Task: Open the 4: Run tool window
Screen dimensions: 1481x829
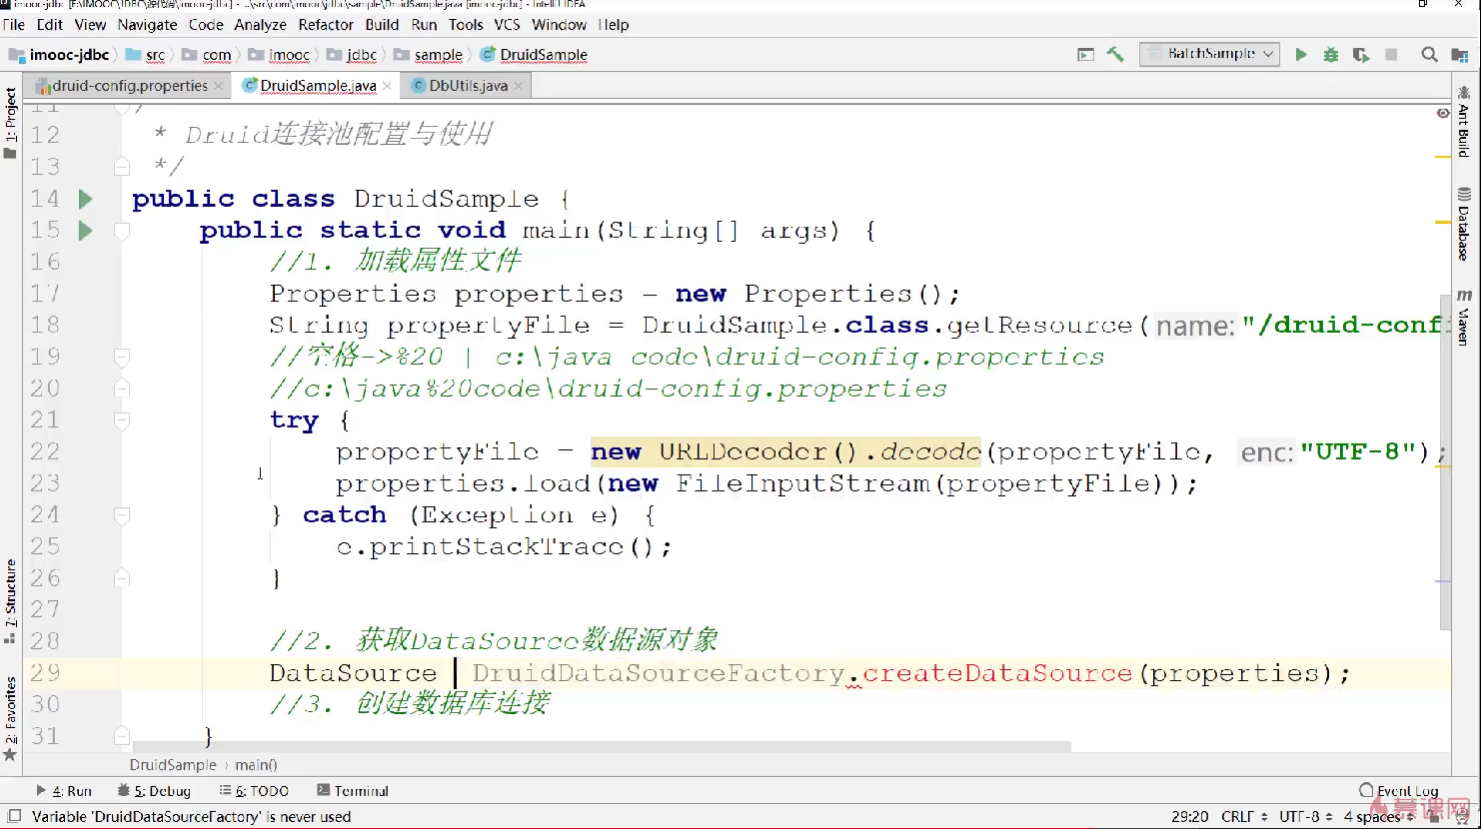Action: pos(63,790)
